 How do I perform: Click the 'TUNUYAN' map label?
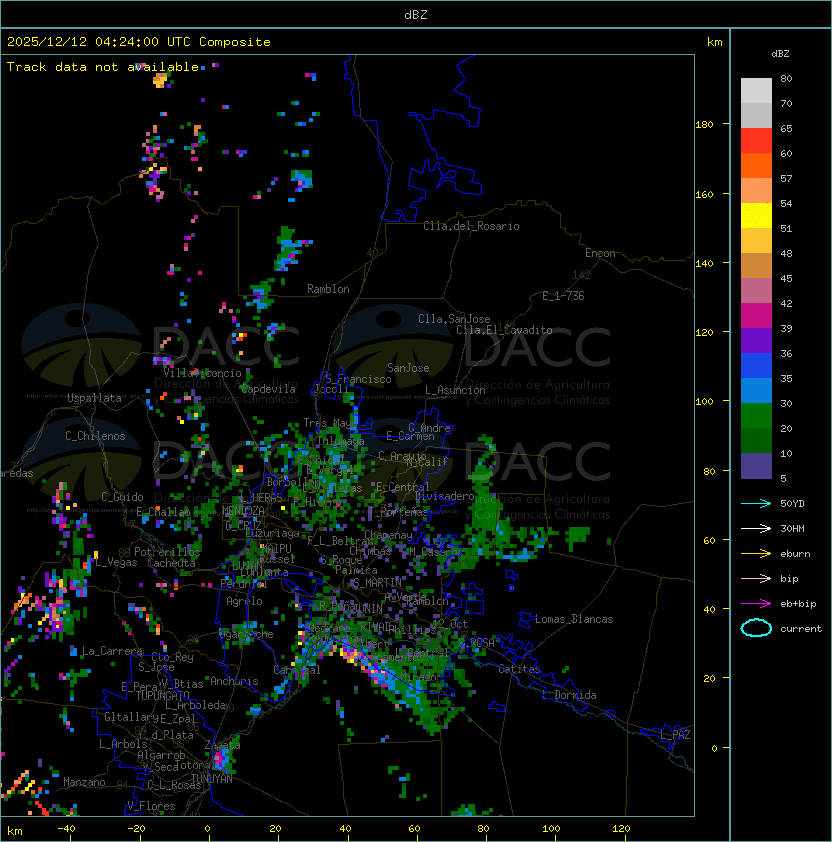click(212, 779)
